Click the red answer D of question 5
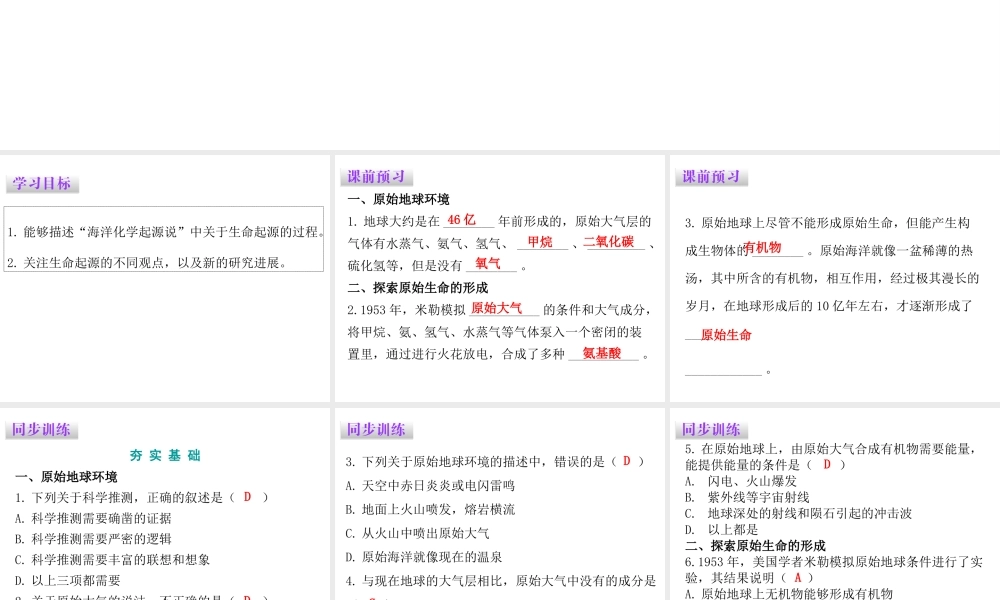 click(827, 464)
